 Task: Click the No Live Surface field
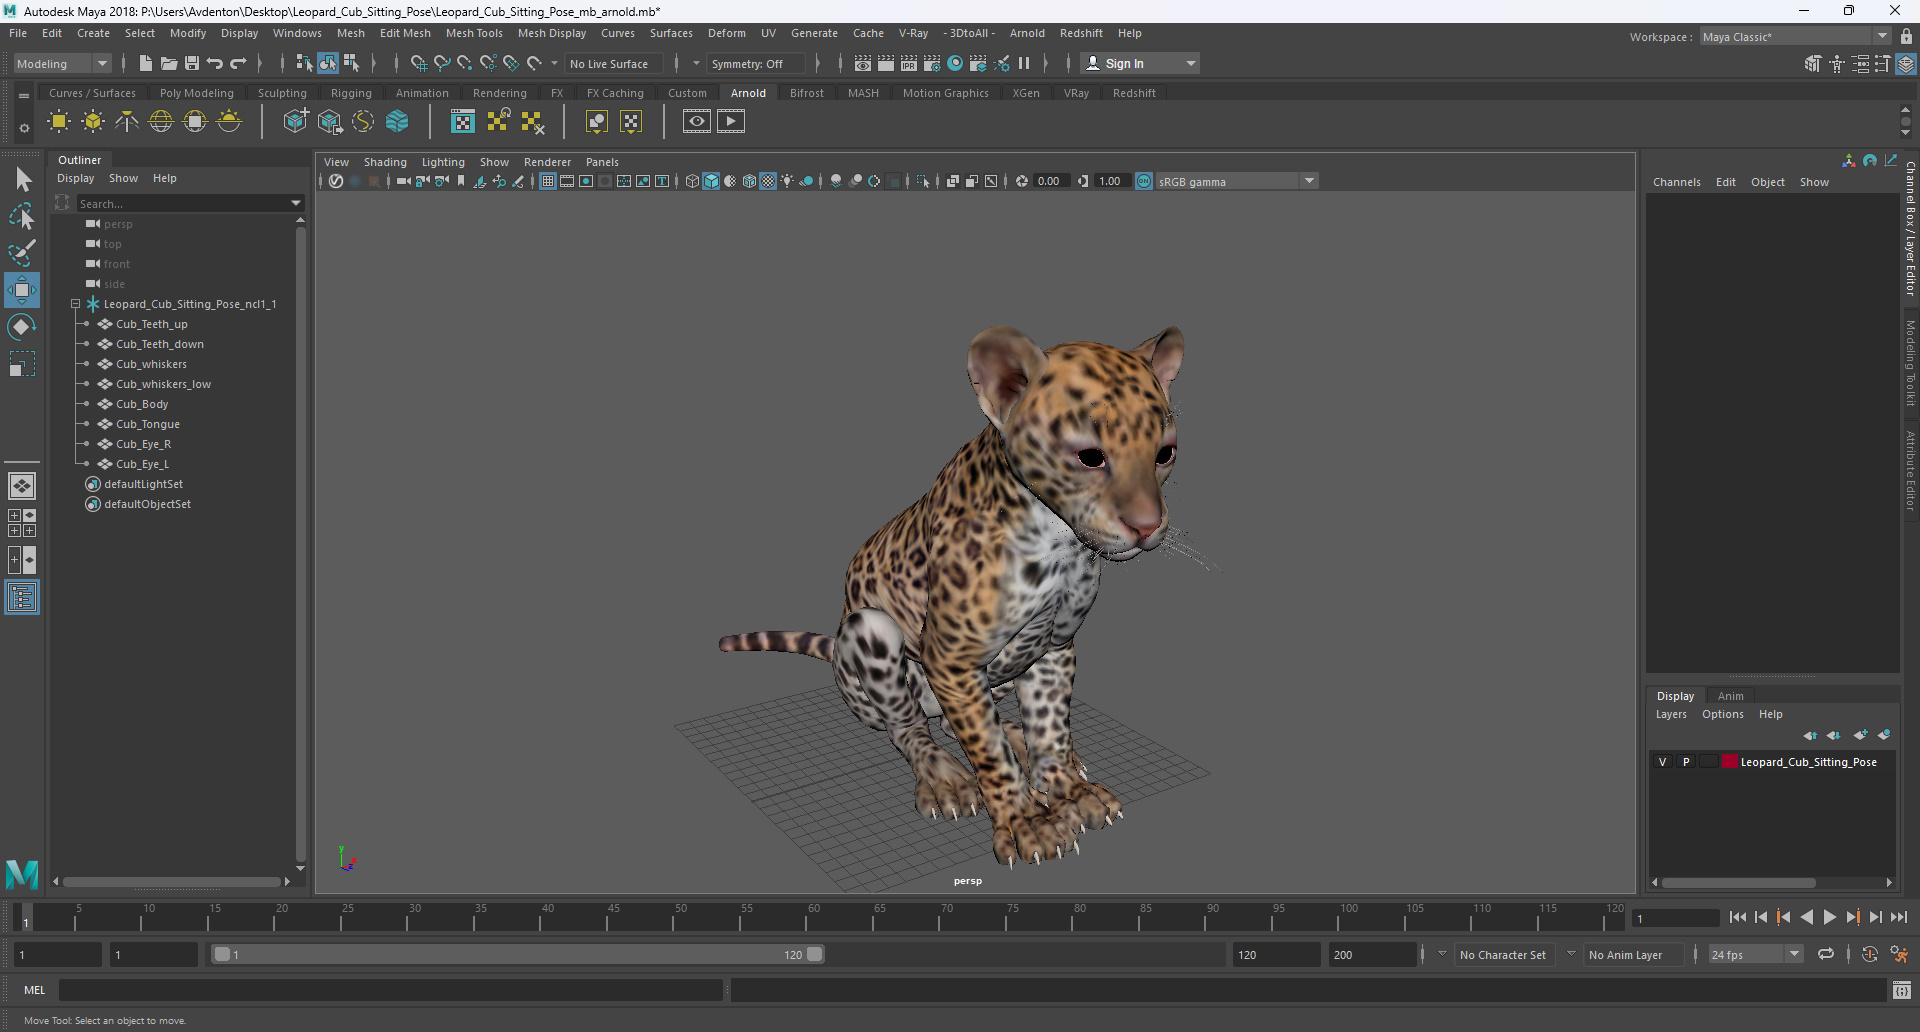coord(612,63)
